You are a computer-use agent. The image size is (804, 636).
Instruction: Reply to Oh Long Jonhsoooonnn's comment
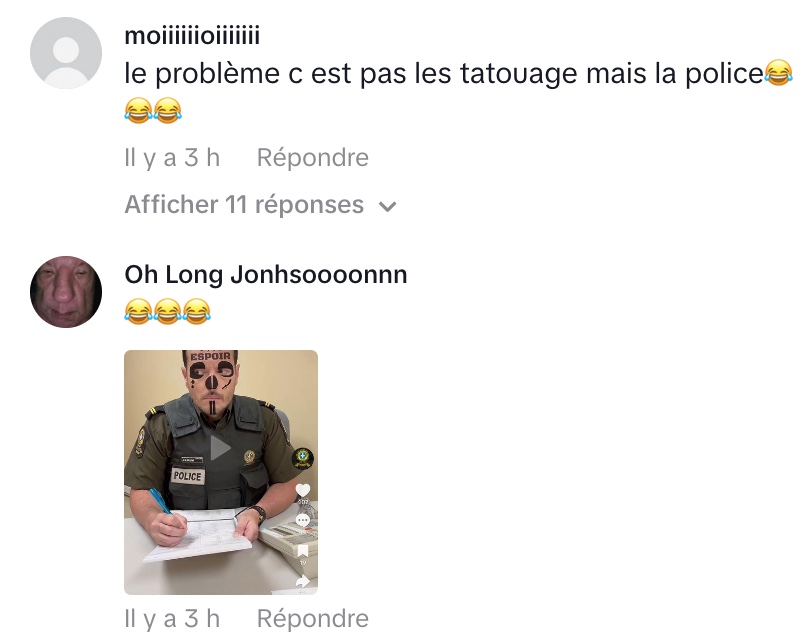[312, 619]
